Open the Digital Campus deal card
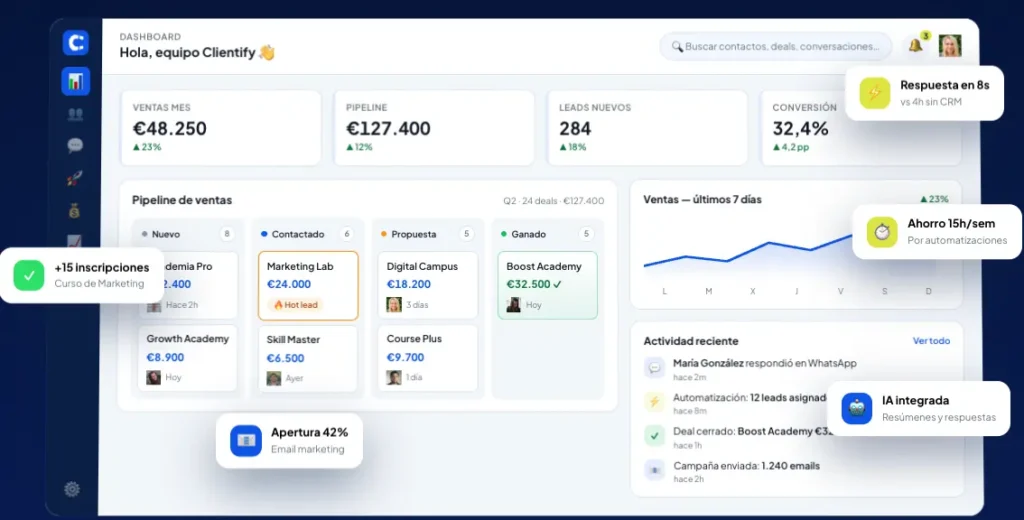This screenshot has width=1024, height=520. (x=428, y=285)
